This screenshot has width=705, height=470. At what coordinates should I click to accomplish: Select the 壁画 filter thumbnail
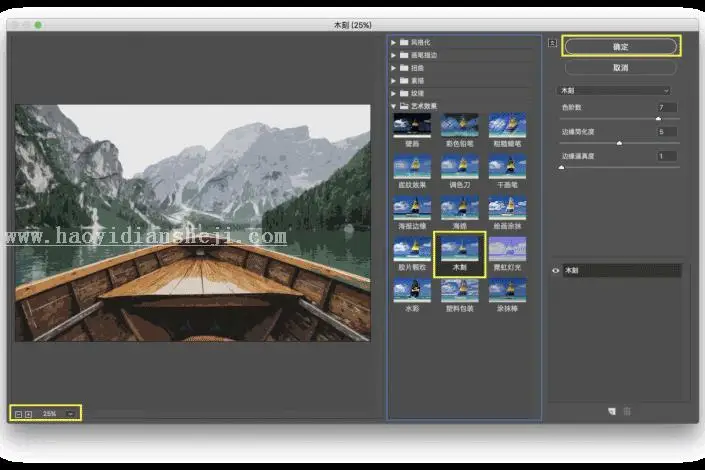[x=412, y=125]
